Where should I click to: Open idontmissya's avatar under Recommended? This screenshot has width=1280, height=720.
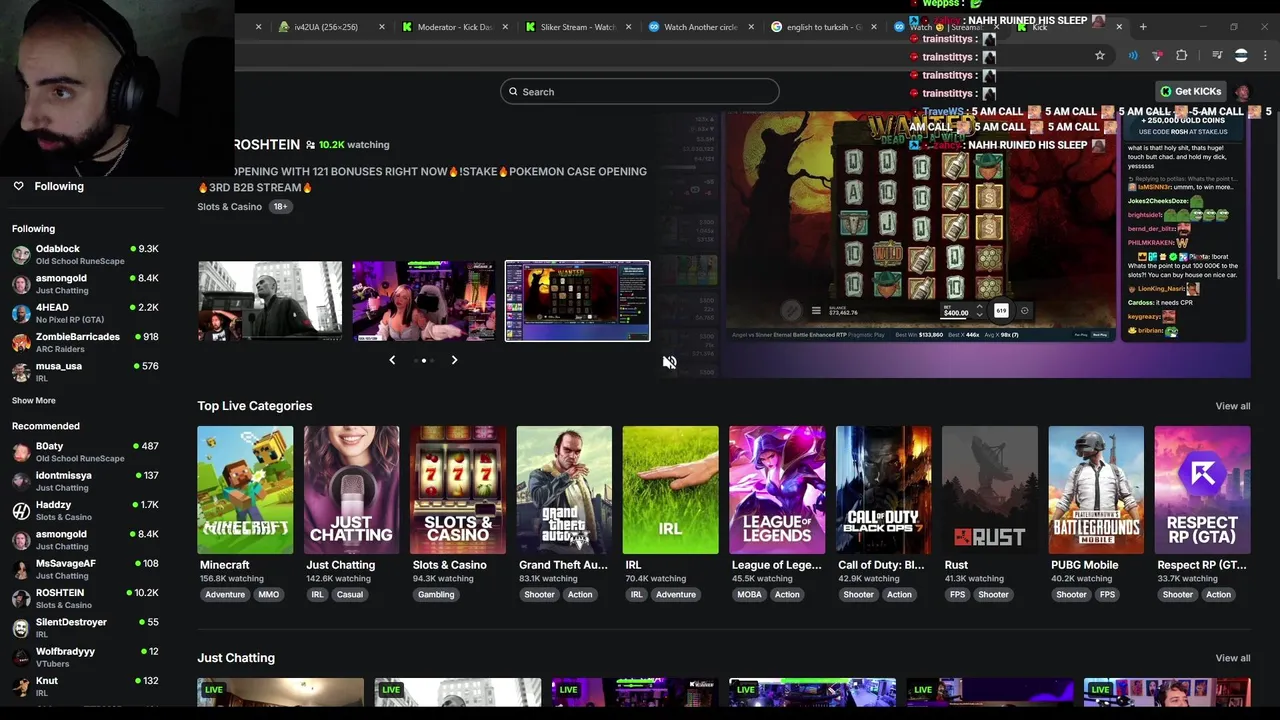(21, 481)
